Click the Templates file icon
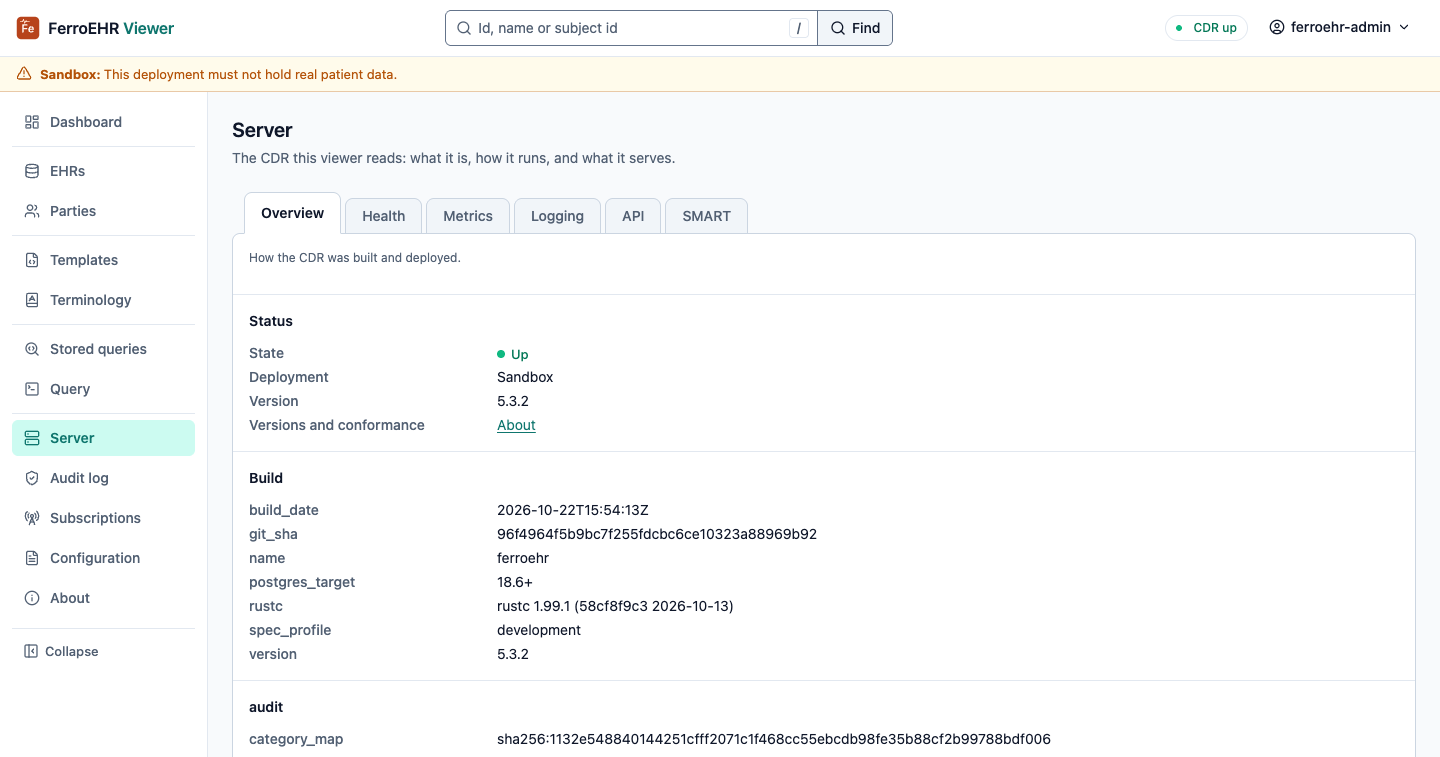Image resolution: width=1440 pixels, height=757 pixels. pos(32,260)
